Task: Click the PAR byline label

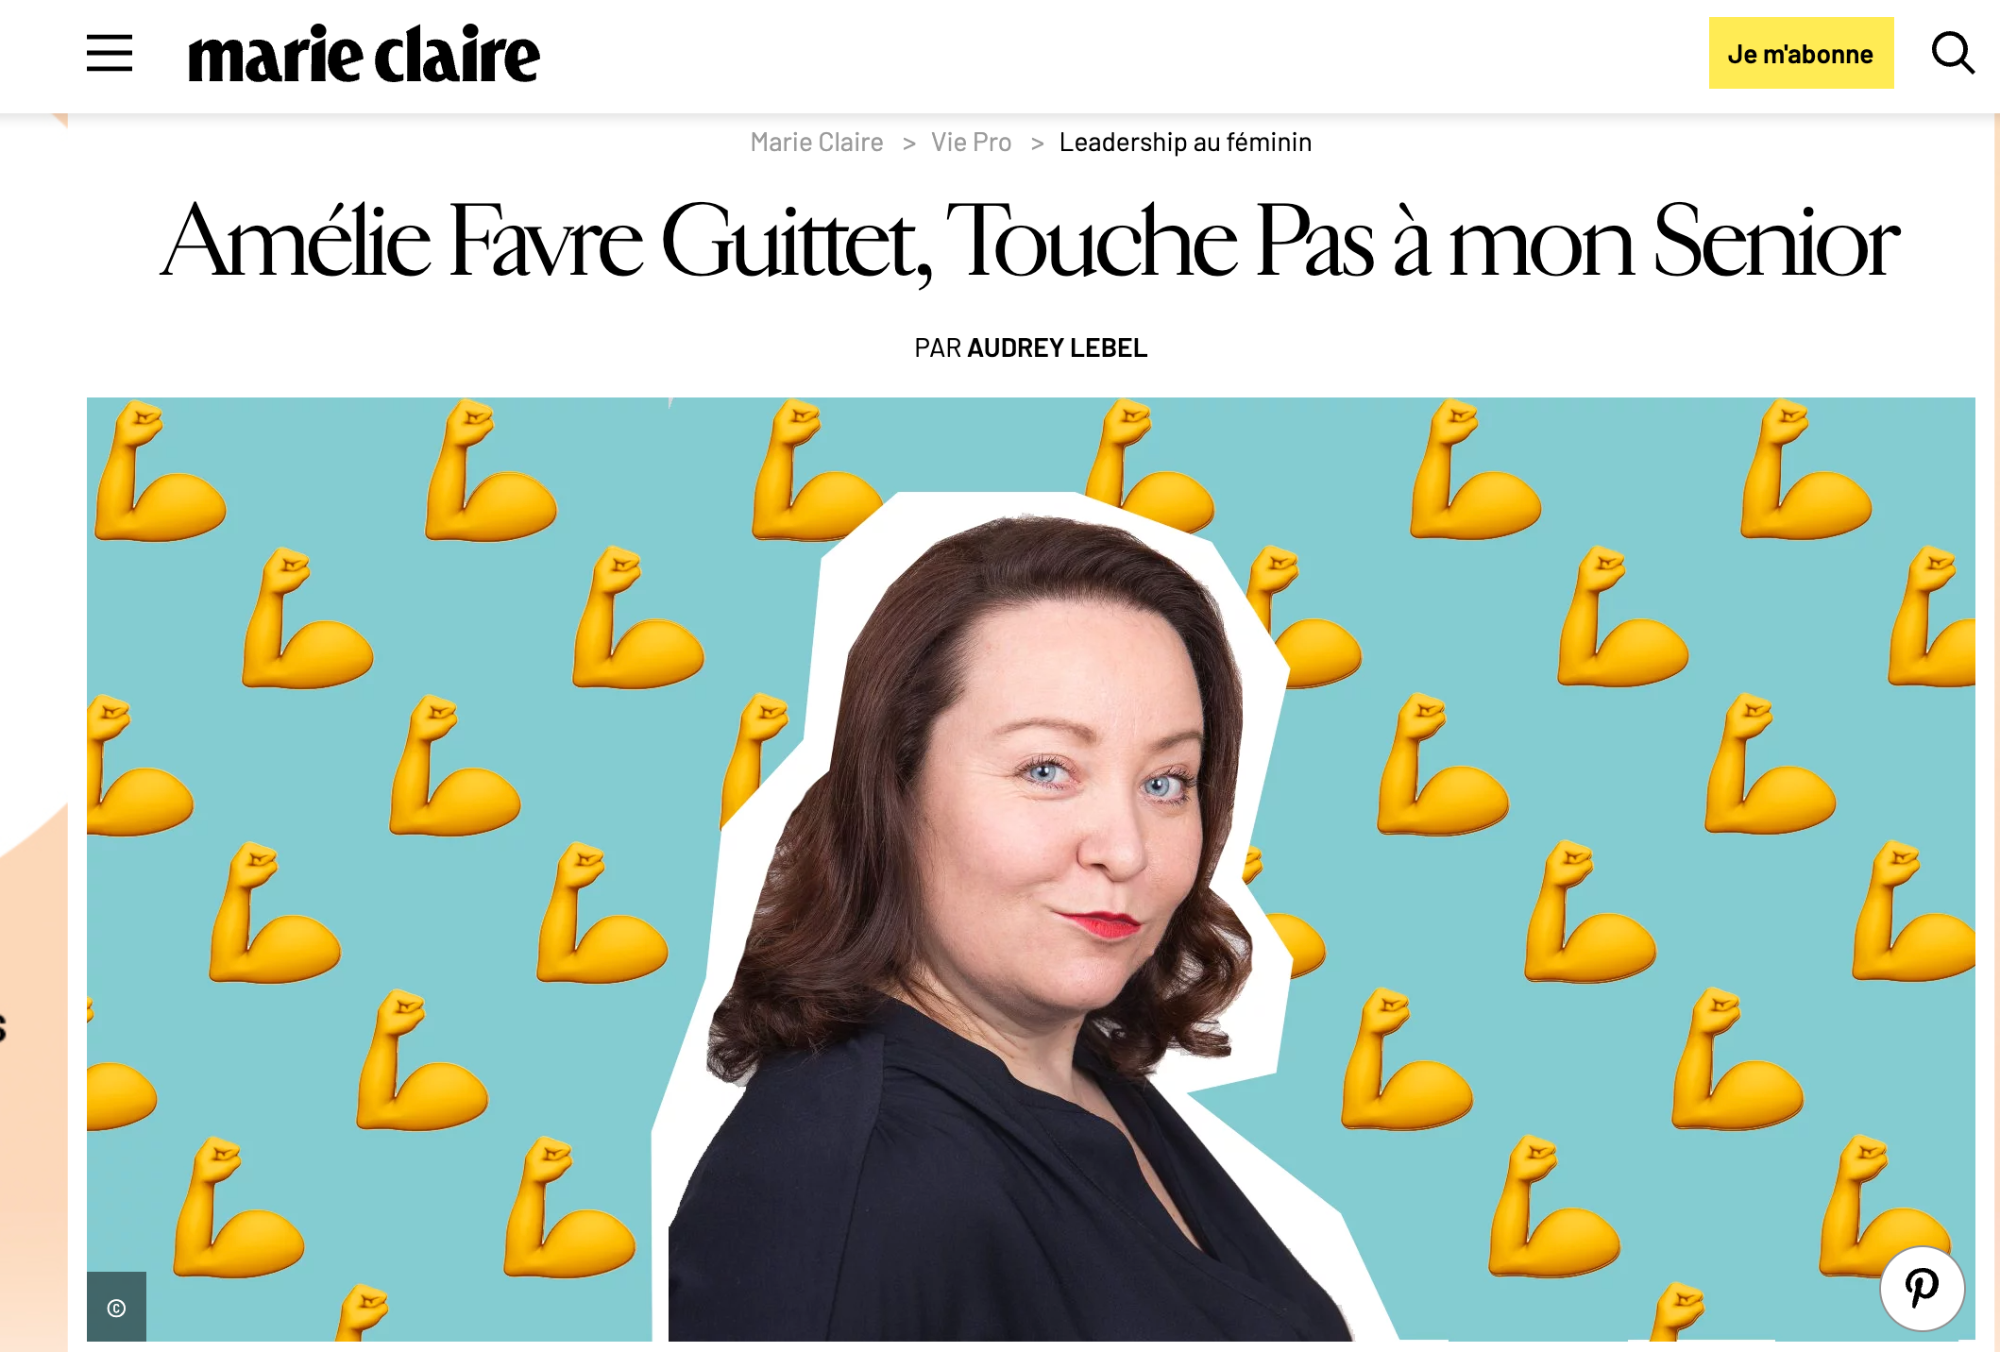Action: pos(937,348)
